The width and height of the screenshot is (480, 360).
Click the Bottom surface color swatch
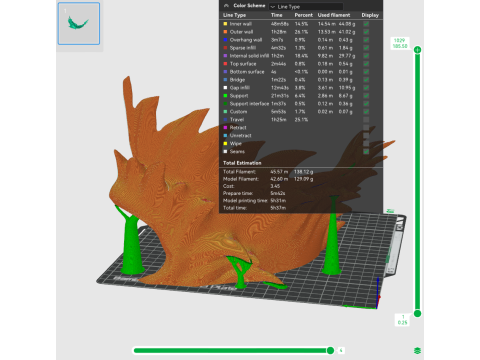225,72
